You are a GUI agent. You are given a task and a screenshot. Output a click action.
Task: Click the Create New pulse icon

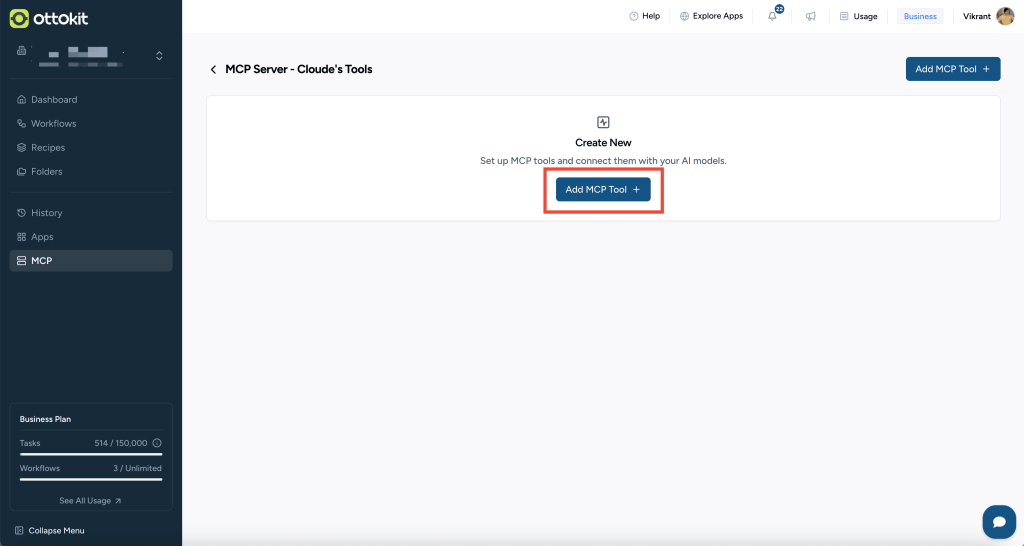click(x=603, y=122)
